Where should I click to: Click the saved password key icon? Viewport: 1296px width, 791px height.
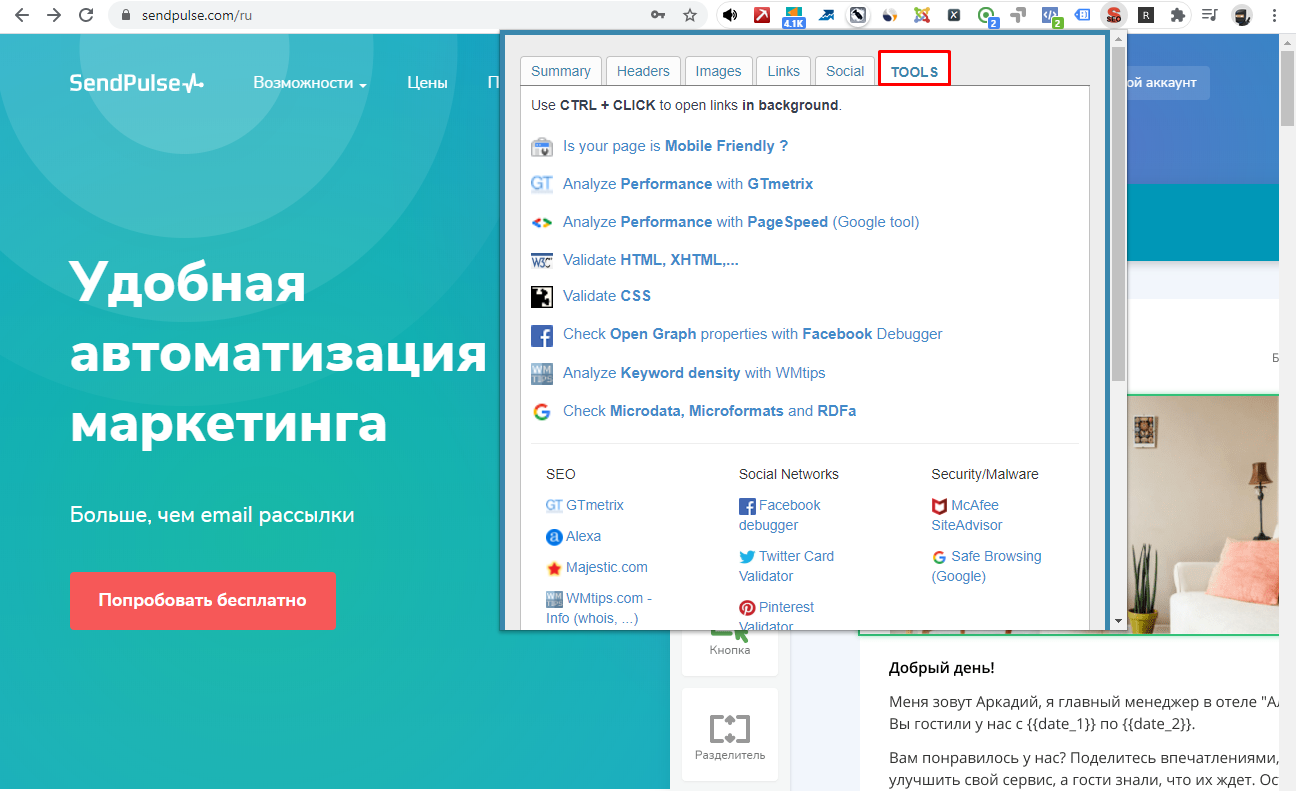tap(658, 15)
